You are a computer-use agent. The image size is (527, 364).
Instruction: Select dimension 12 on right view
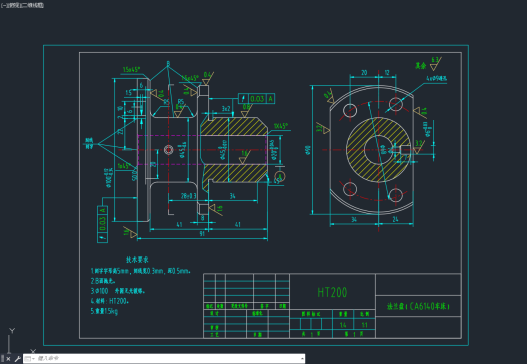(x=387, y=72)
